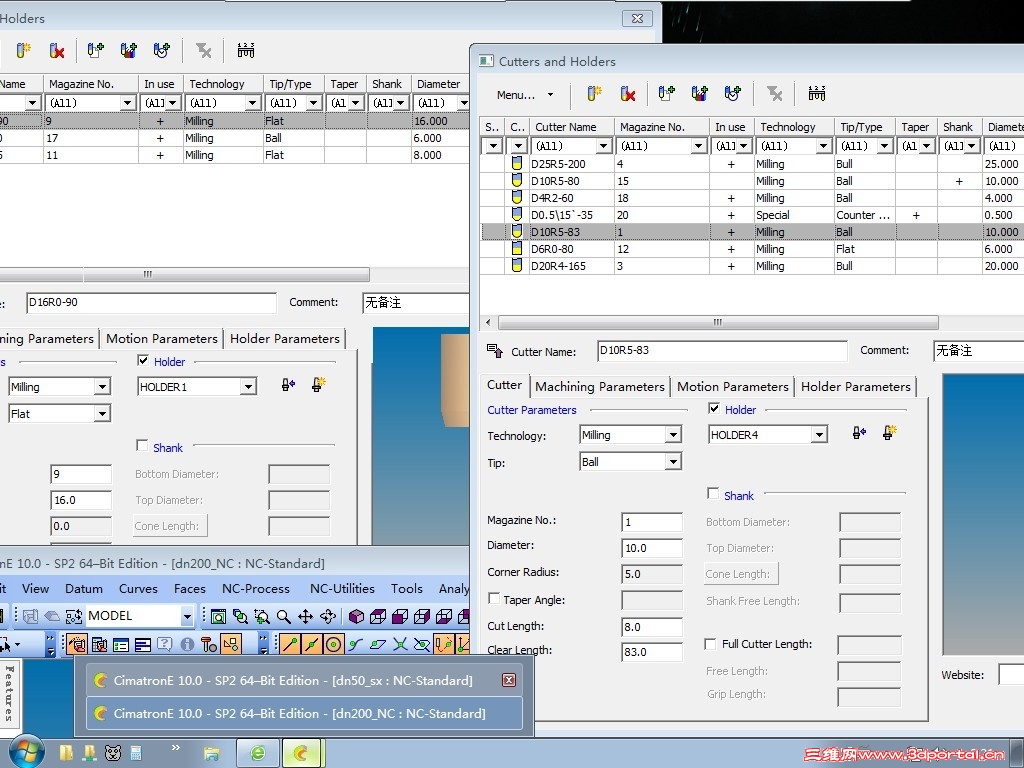Image resolution: width=1024 pixels, height=768 pixels.
Task: Click the New Cutter icon in the front Cutters and Holders window
Action: pyautogui.click(x=594, y=94)
